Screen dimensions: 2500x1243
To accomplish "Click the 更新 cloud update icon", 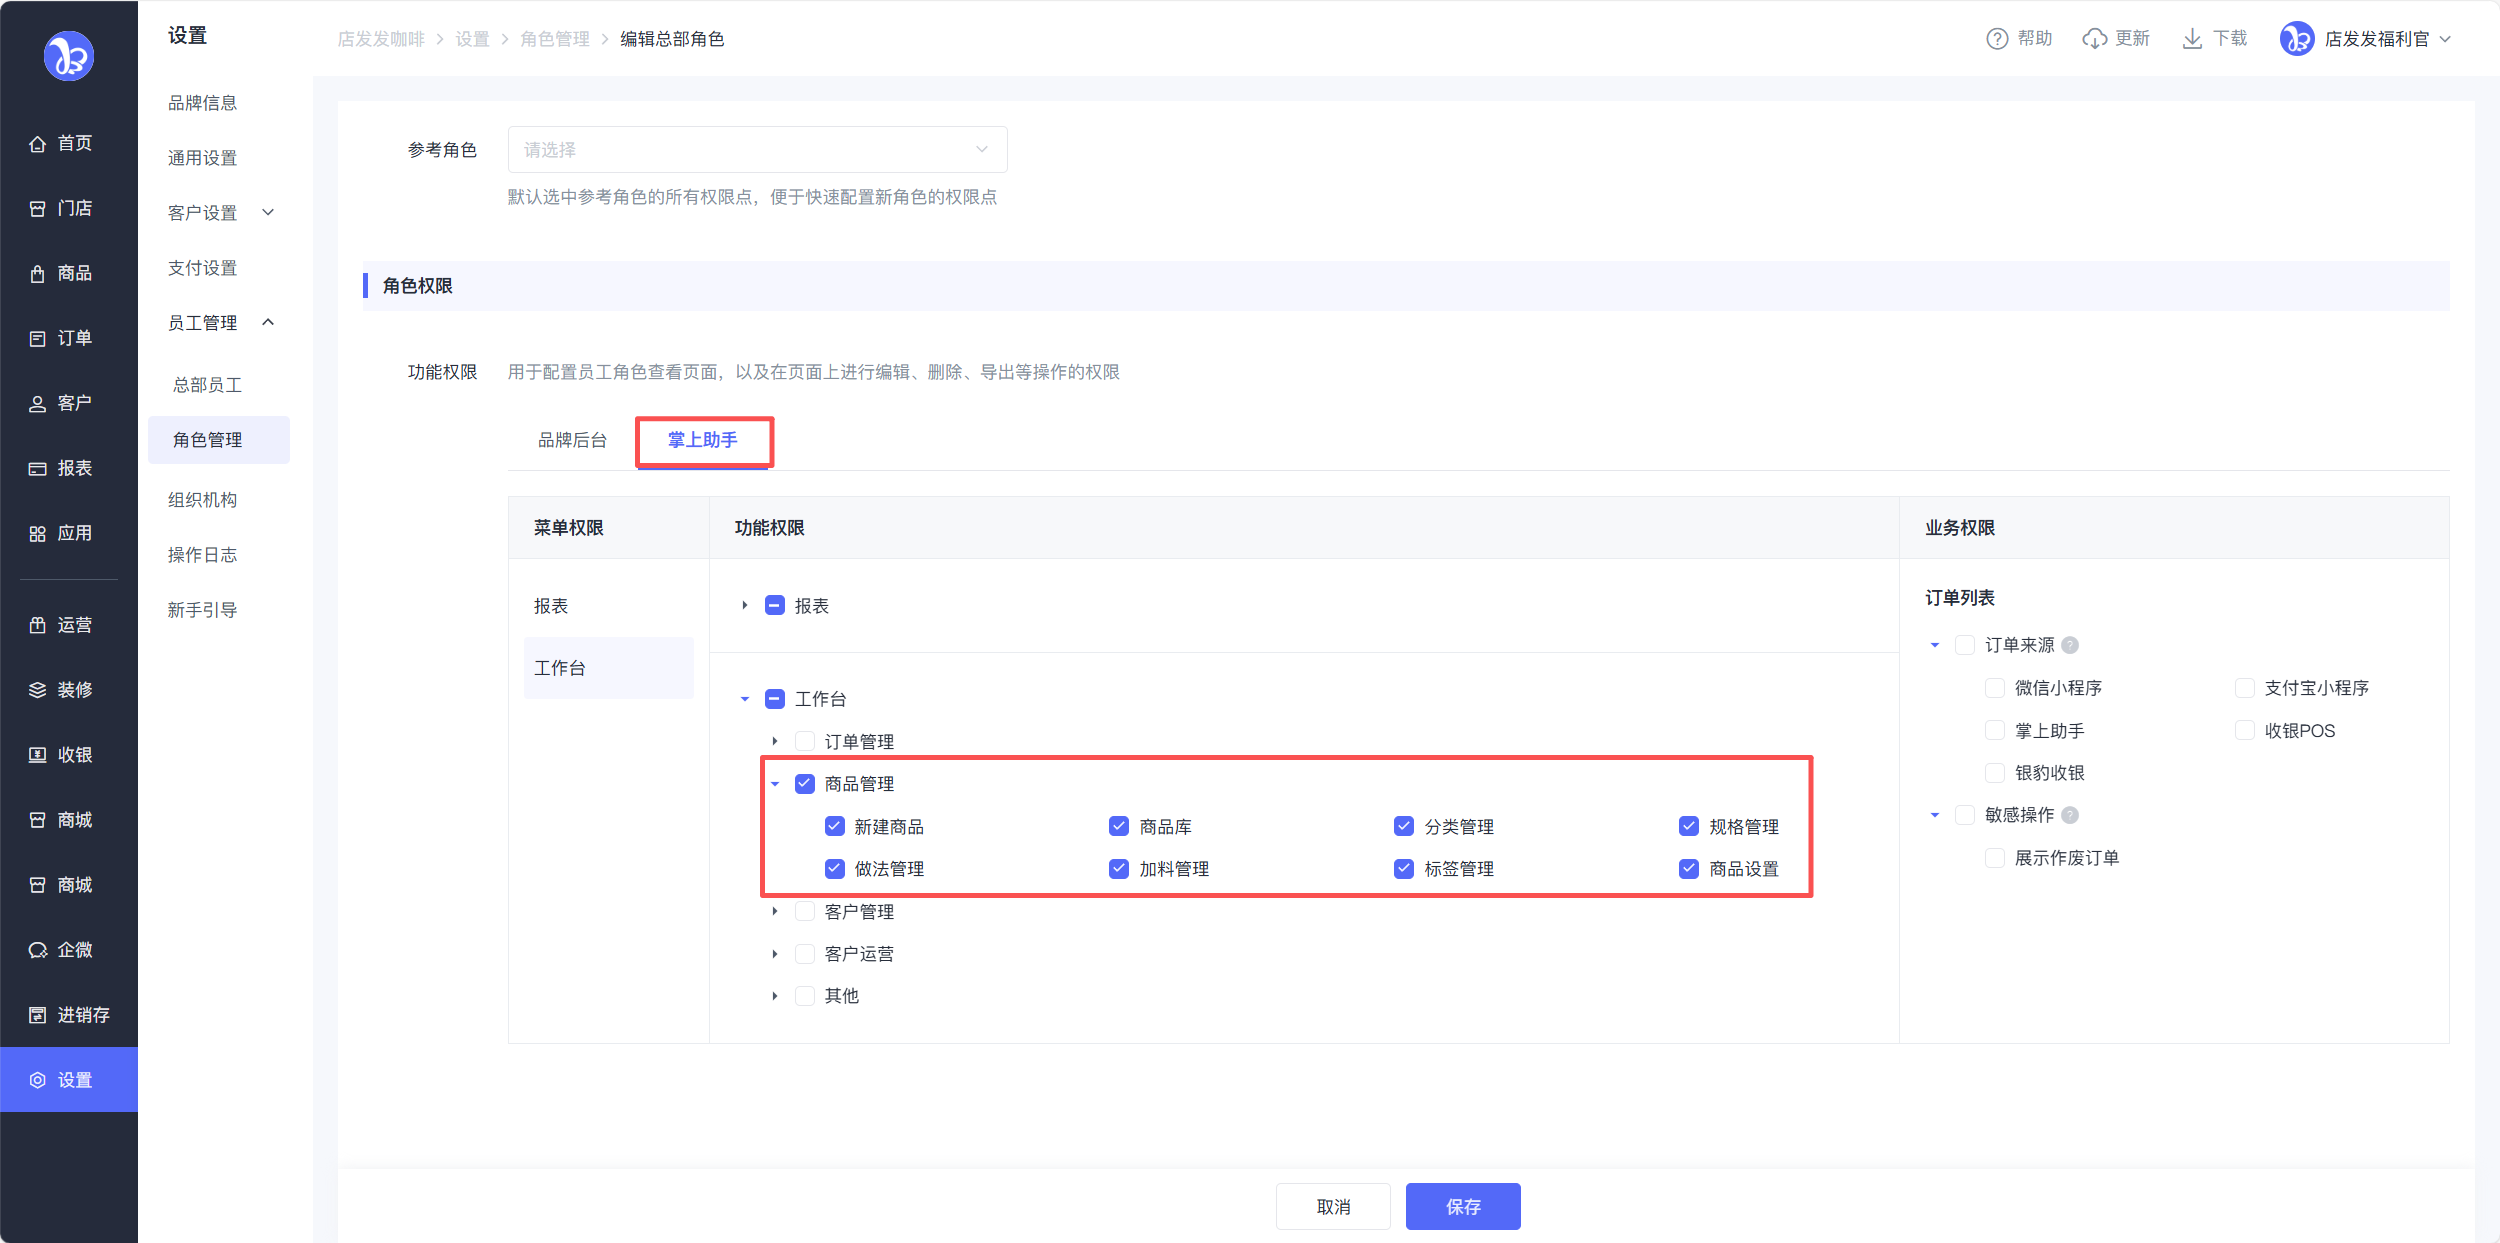I will pyautogui.click(x=2094, y=39).
